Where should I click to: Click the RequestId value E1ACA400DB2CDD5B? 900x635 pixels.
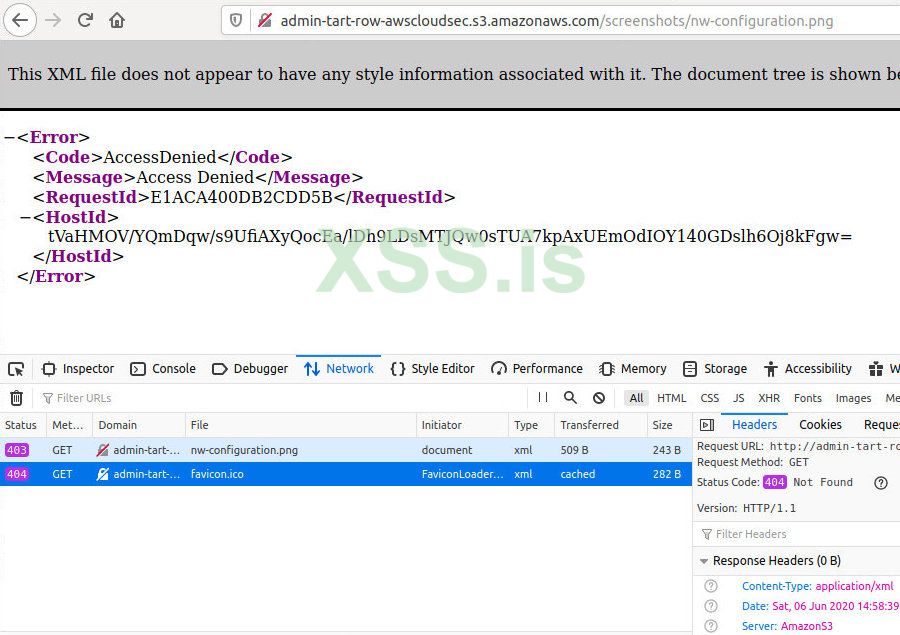click(x=242, y=198)
